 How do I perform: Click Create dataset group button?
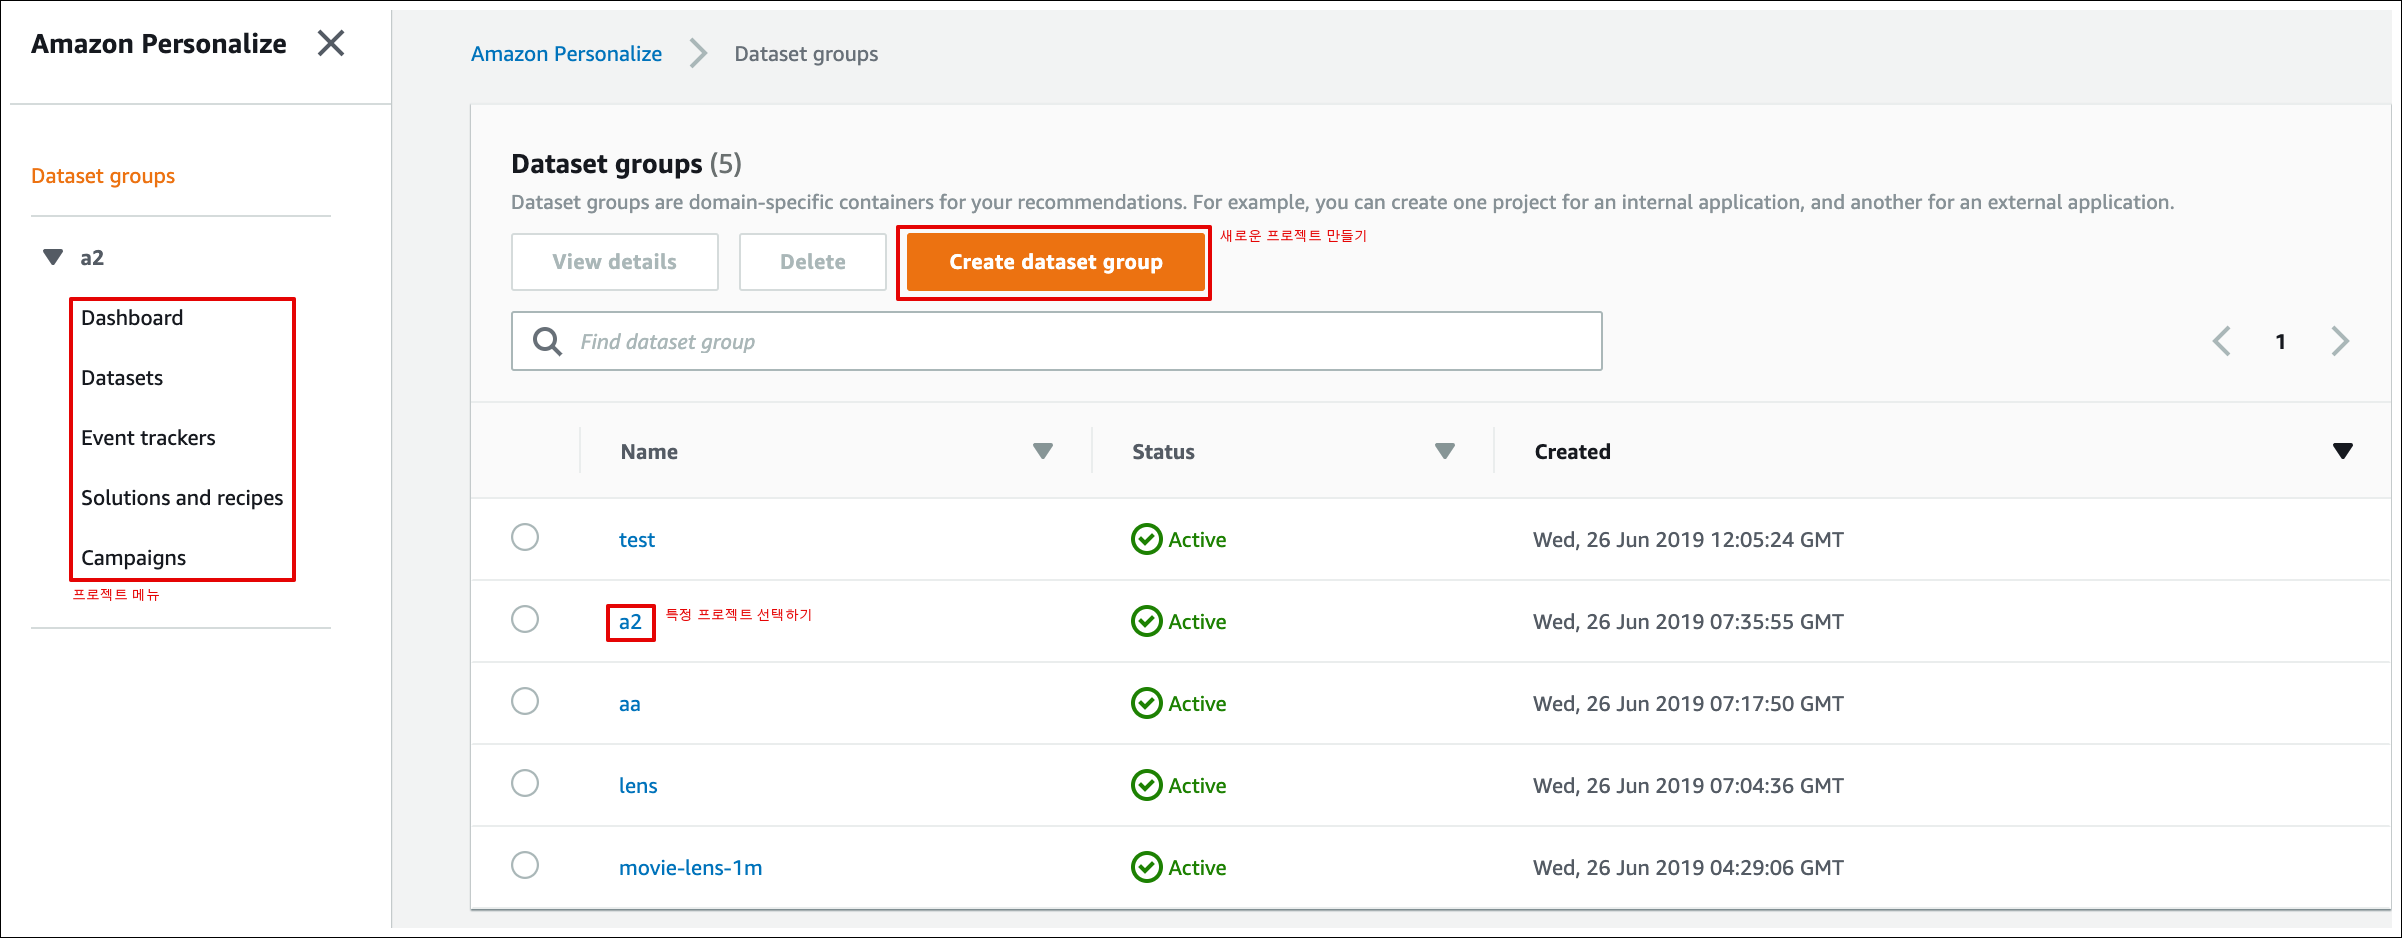coord(1056,262)
